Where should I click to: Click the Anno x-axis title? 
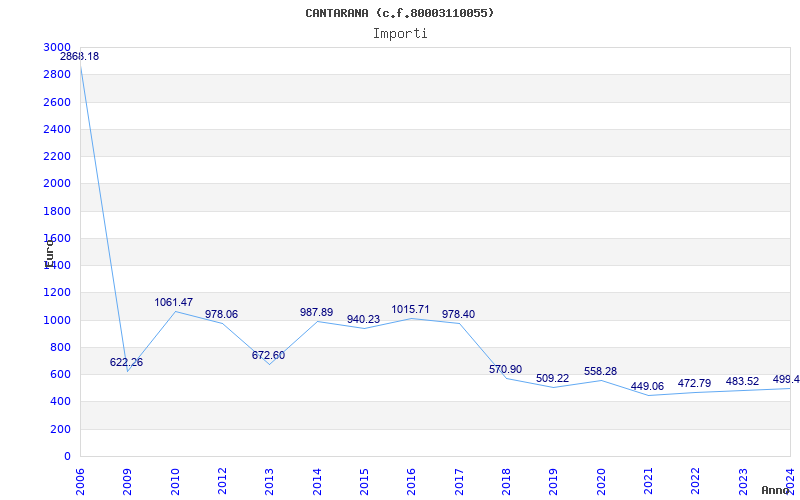click(x=775, y=490)
